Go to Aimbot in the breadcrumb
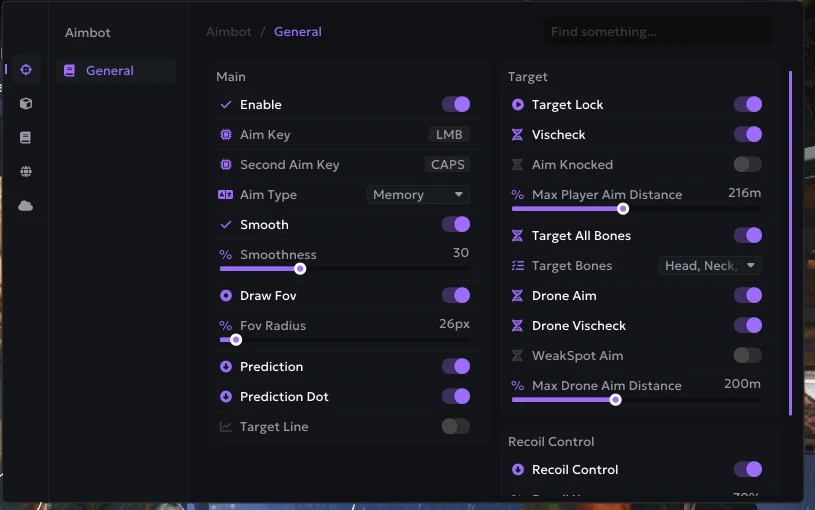815x510 pixels. (x=229, y=32)
